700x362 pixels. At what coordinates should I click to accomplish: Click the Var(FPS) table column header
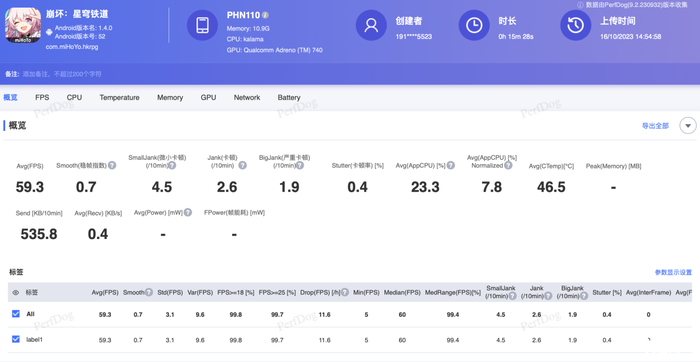pos(200,292)
